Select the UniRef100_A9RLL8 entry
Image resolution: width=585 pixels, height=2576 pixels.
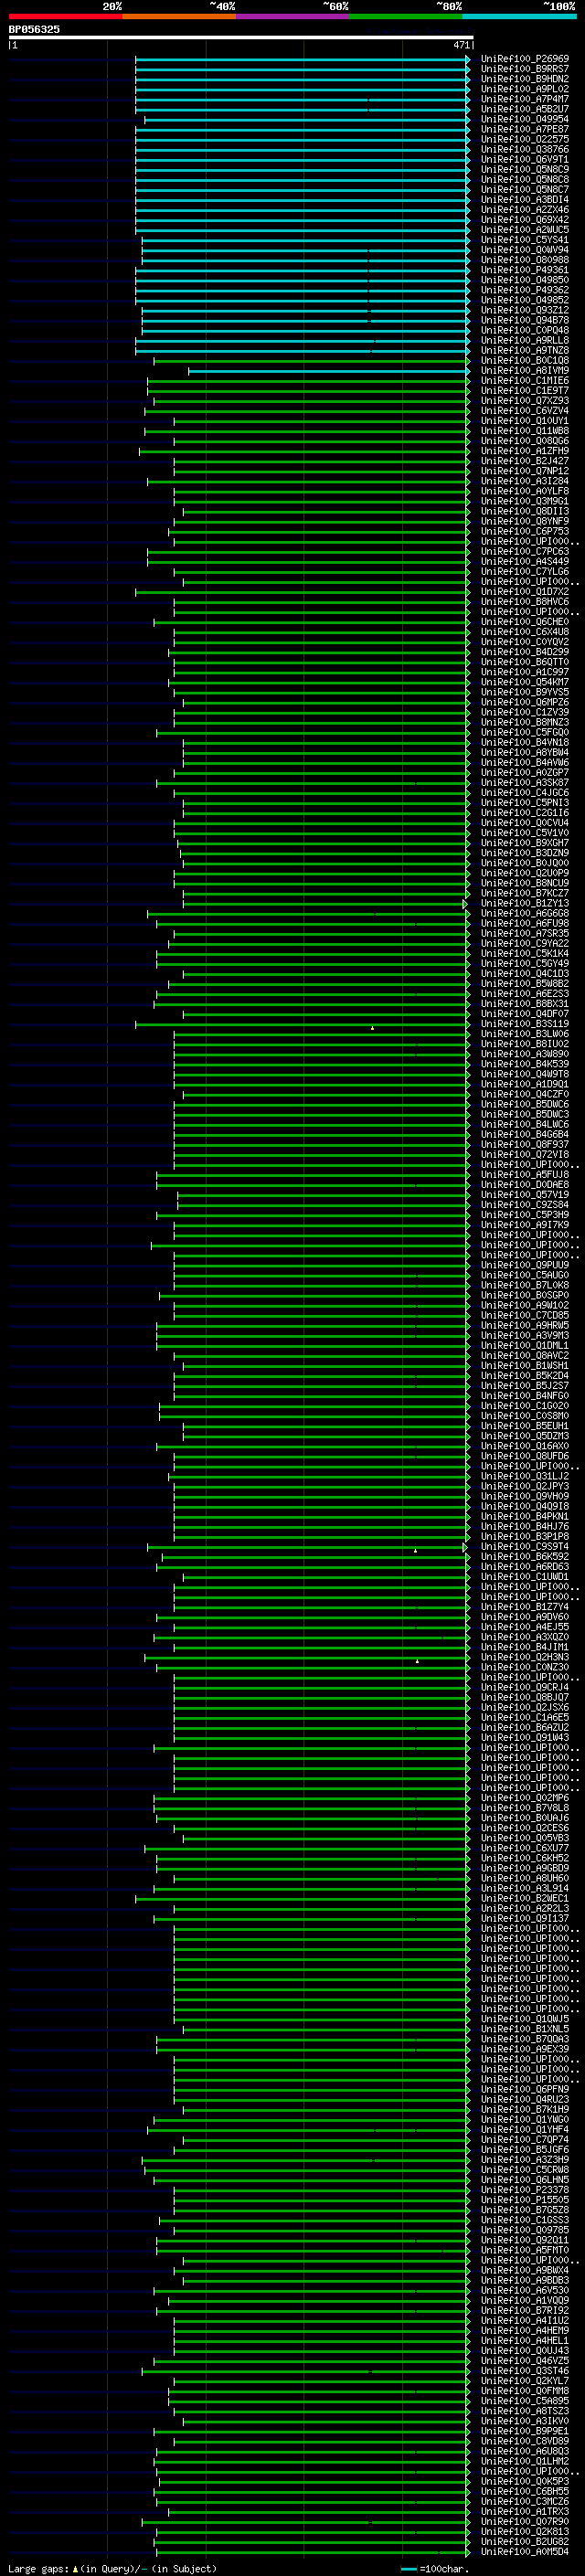[x=524, y=340]
